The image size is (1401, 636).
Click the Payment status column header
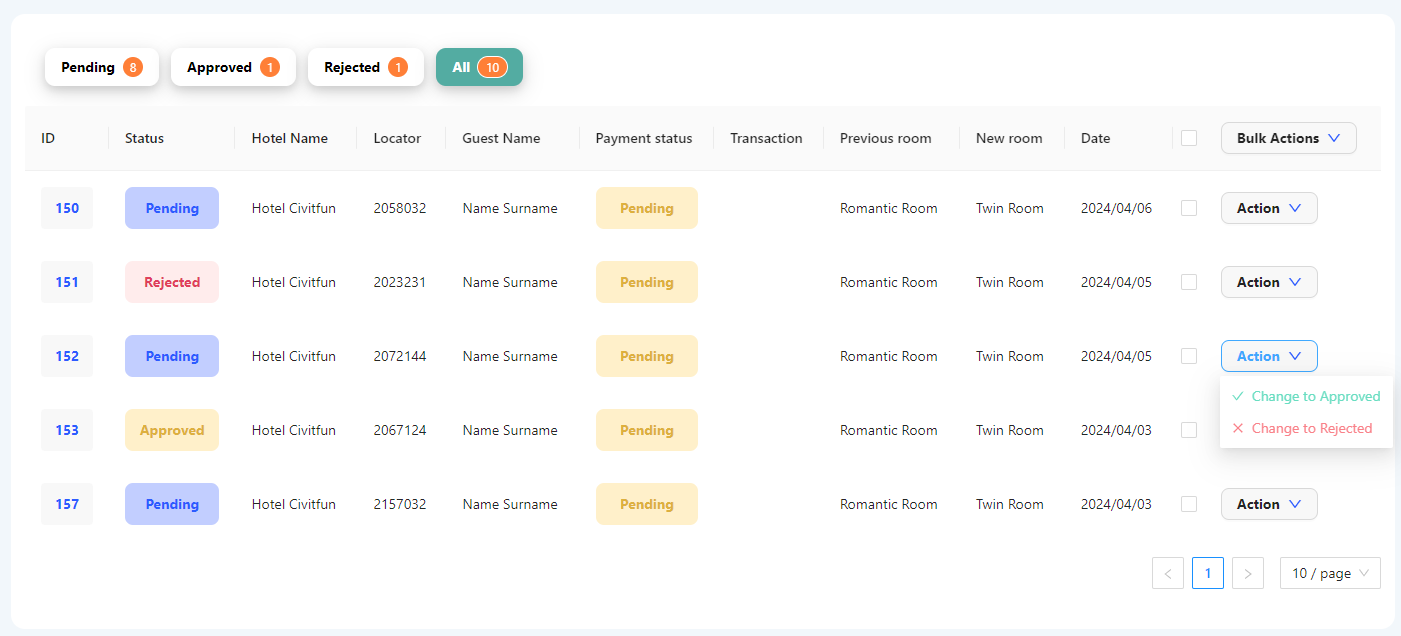644,138
